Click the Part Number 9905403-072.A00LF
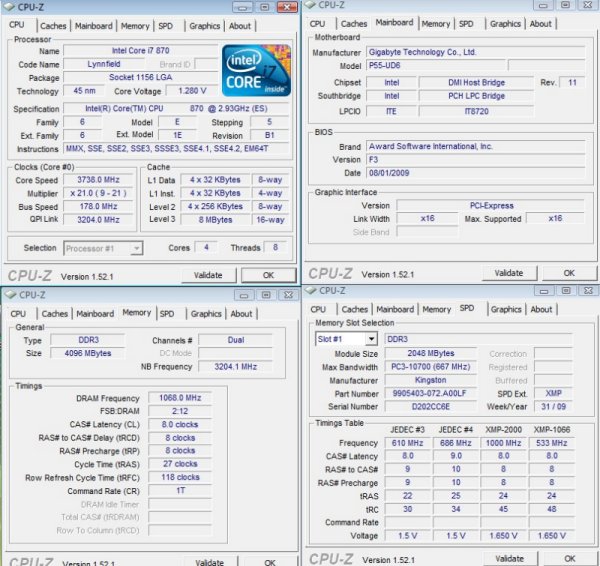 pyautogui.click(x=430, y=393)
